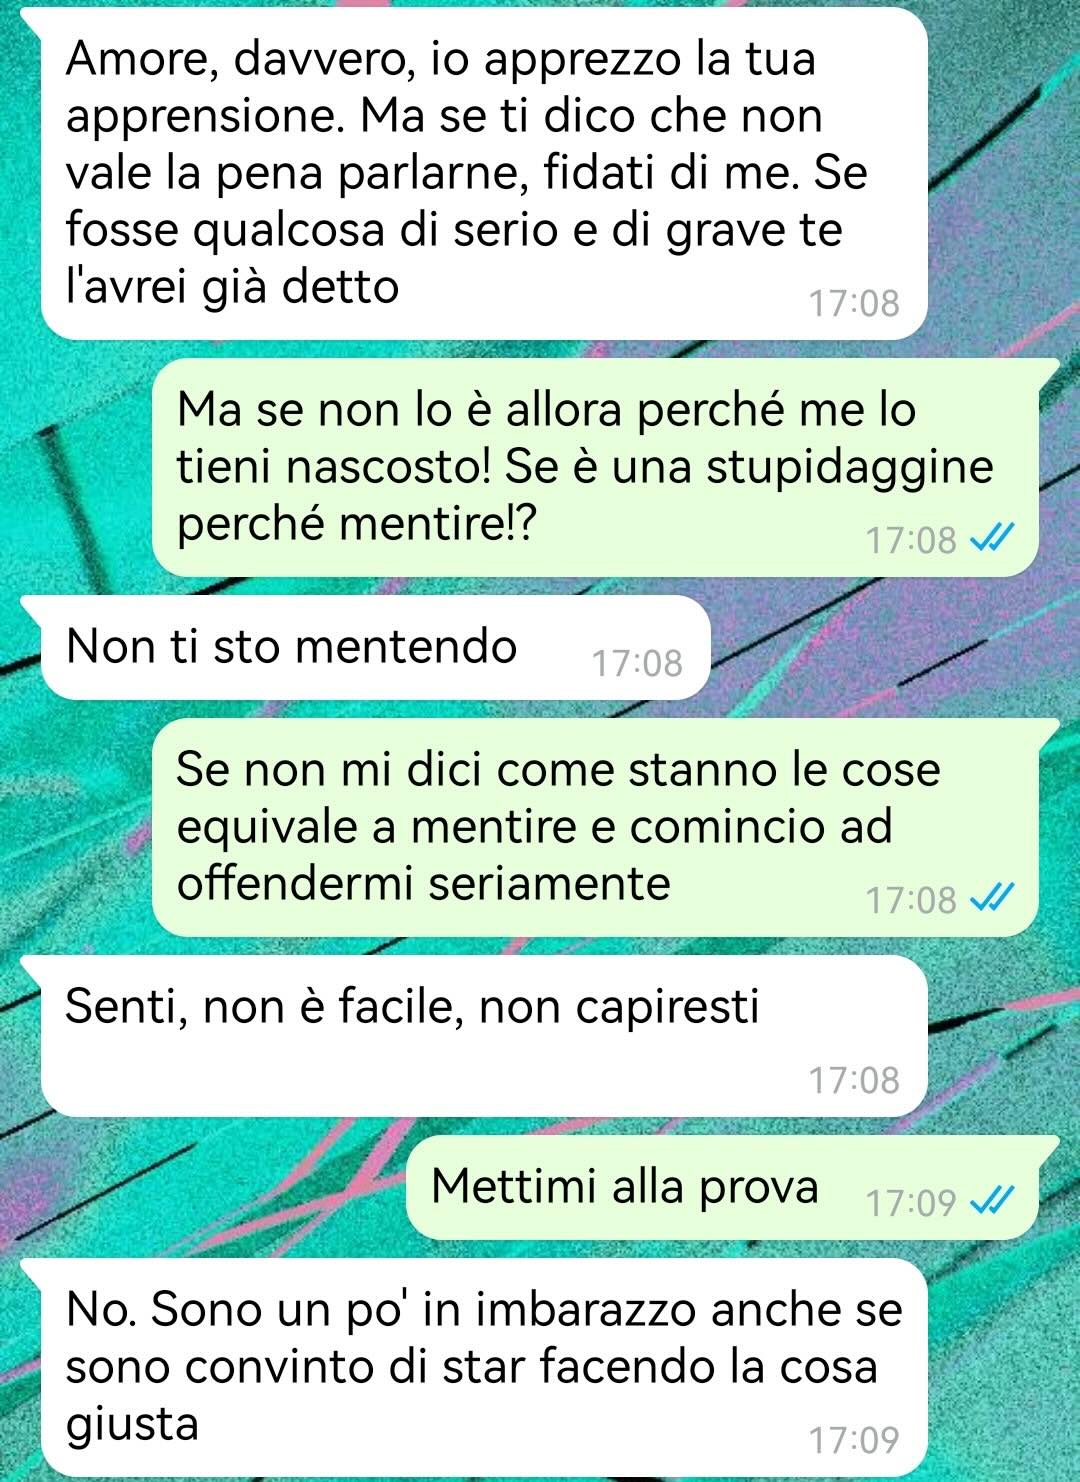
Task: Click the word 'imbarazzo' in the last message
Action: pyautogui.click(x=587, y=1310)
